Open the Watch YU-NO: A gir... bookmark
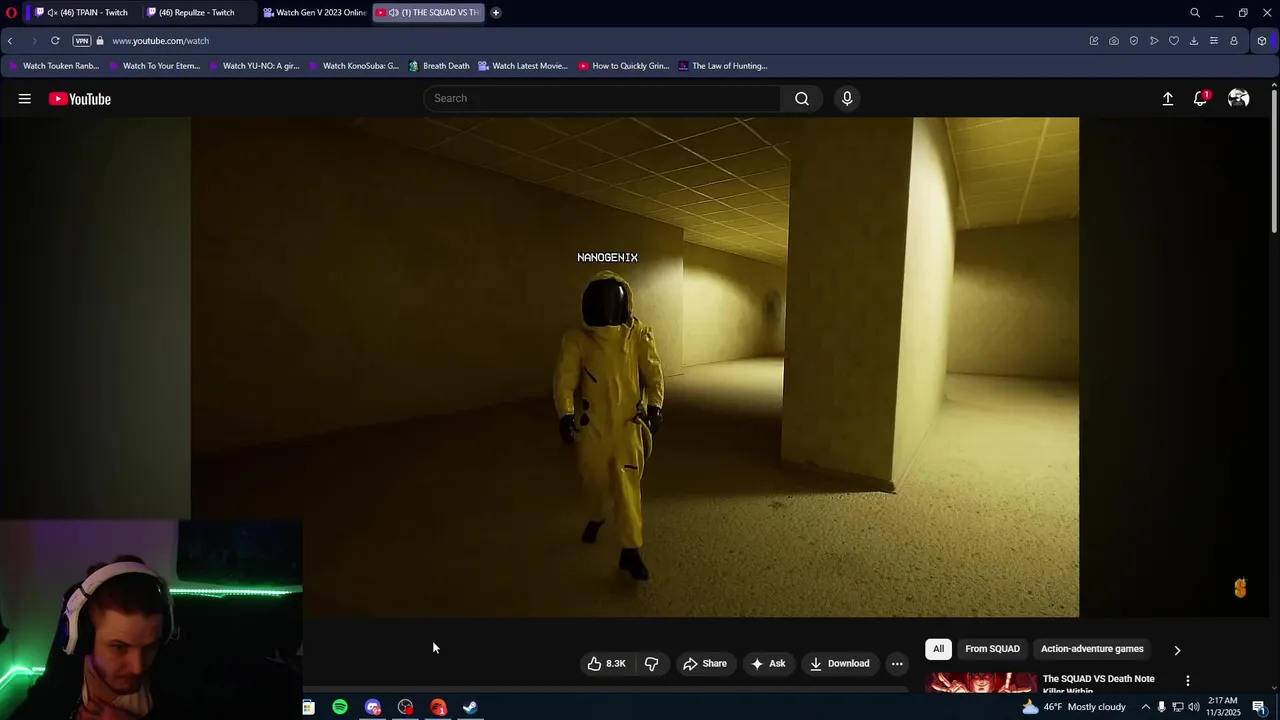The width and height of the screenshot is (1280, 720). [254, 66]
